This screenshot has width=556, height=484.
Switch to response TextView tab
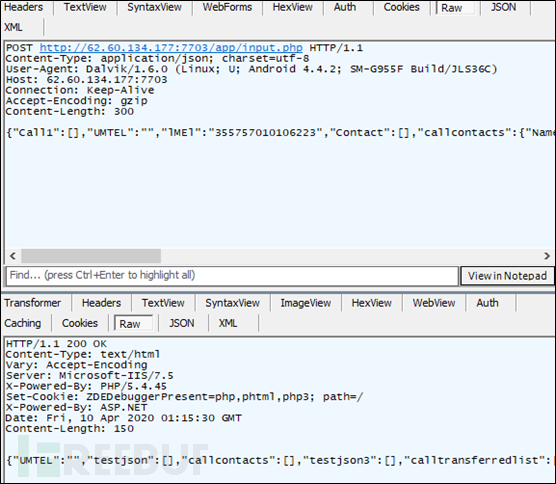[x=163, y=303]
